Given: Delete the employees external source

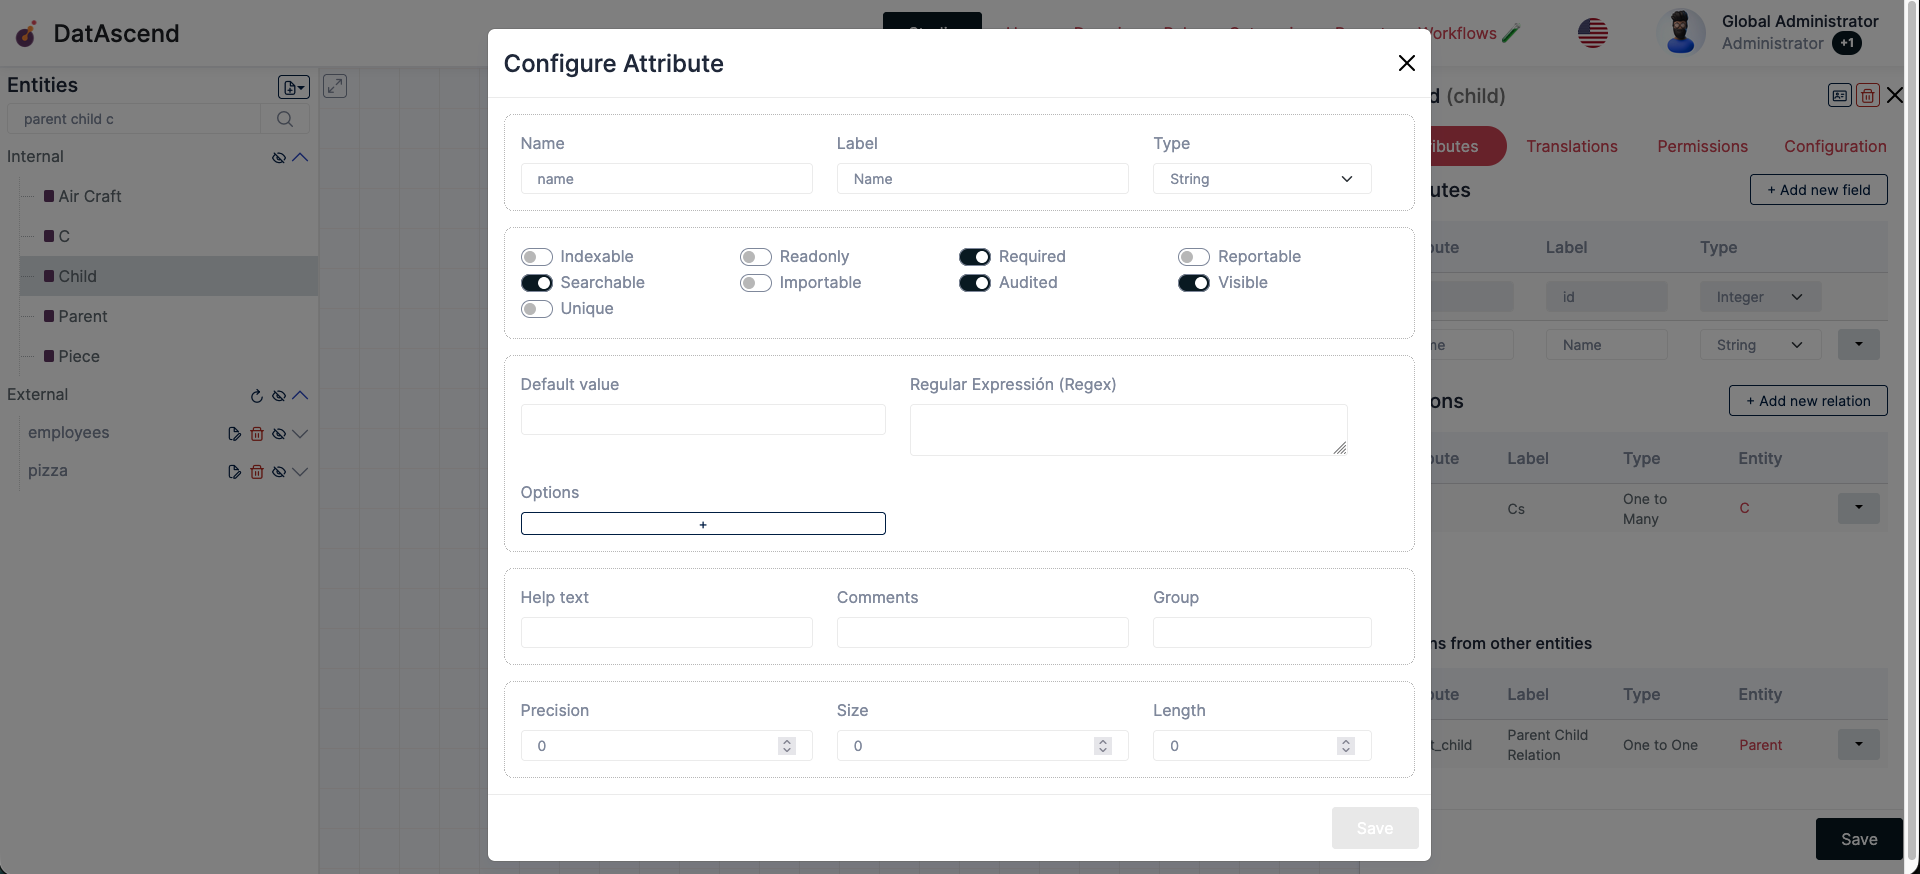Looking at the screenshot, I should [x=257, y=434].
